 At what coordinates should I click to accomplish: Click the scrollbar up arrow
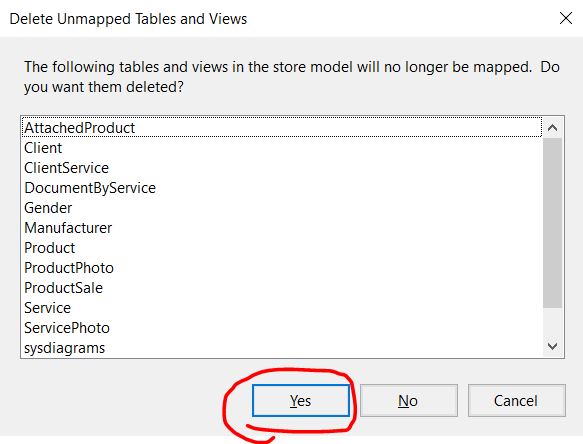pyautogui.click(x=553, y=128)
